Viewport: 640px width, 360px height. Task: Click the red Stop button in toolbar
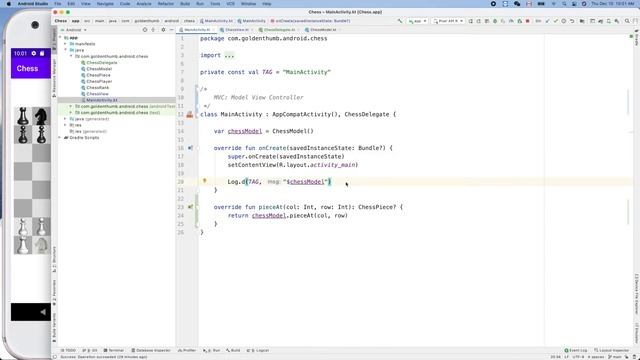click(x=527, y=21)
